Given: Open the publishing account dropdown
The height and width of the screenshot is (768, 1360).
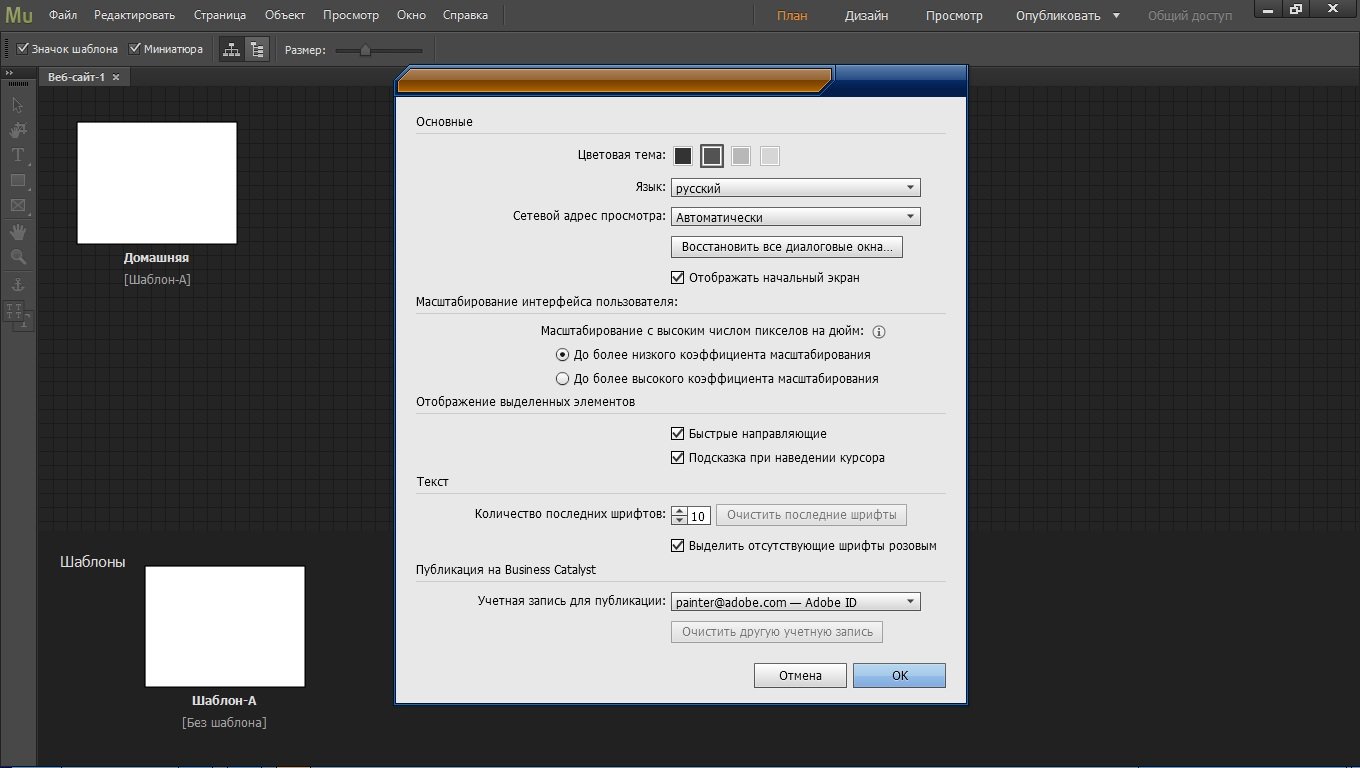Looking at the screenshot, I should pyautogui.click(x=795, y=602).
